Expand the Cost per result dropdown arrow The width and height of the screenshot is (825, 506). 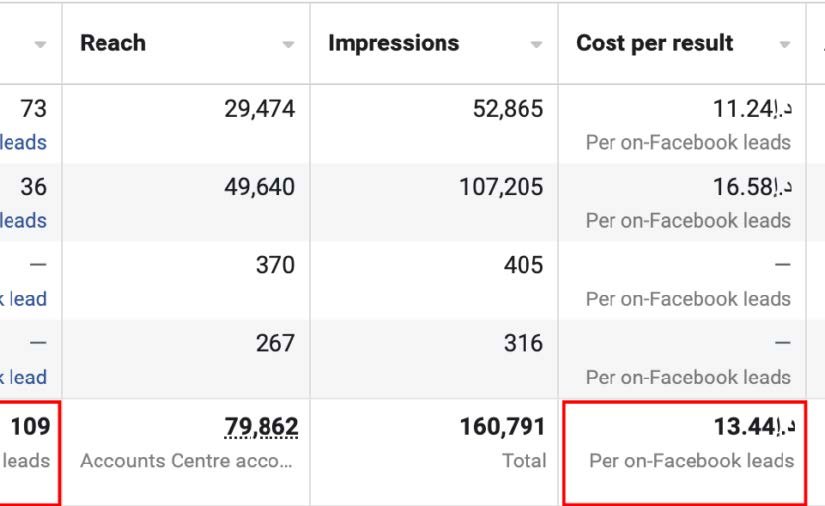[785, 45]
